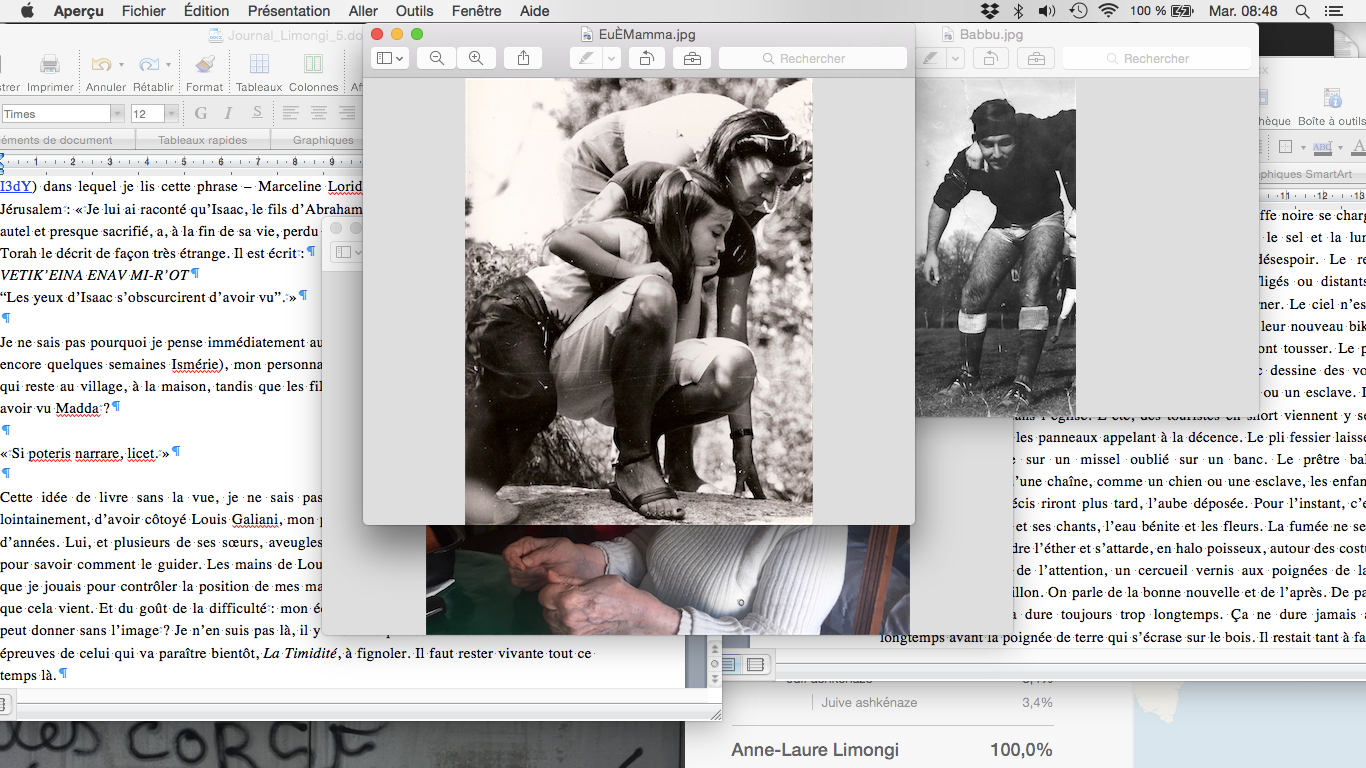Toggle italic (I) formatting in Word
1366x768 pixels.
229,113
